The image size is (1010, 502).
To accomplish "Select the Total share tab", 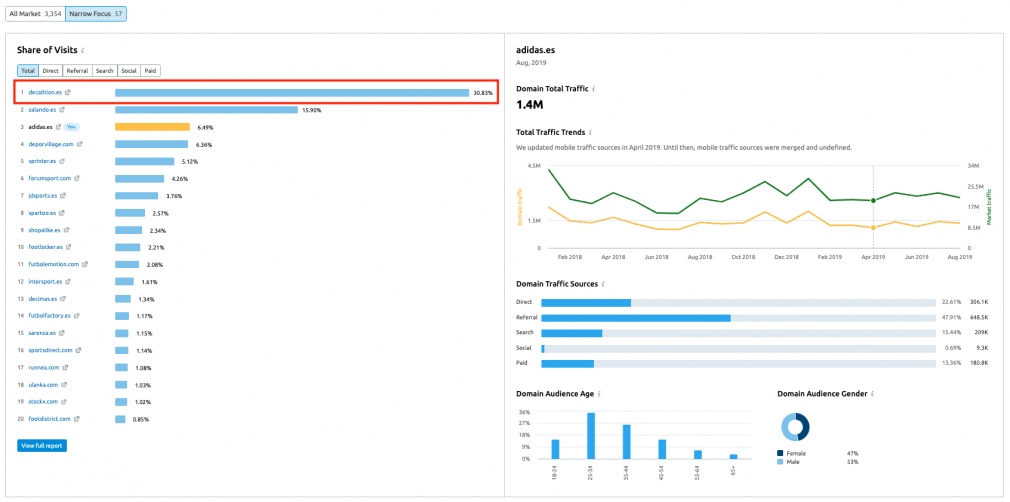I will tap(28, 71).
